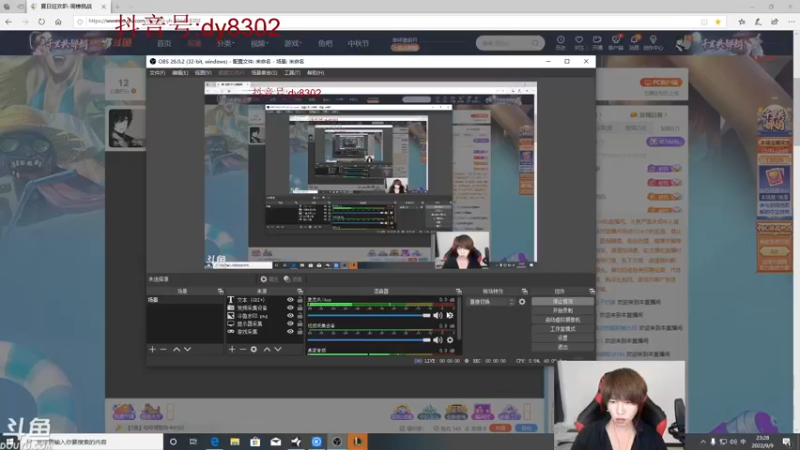The image size is (800, 450).
Task: Open OBS 编辑(E) menu
Action: tap(180, 73)
